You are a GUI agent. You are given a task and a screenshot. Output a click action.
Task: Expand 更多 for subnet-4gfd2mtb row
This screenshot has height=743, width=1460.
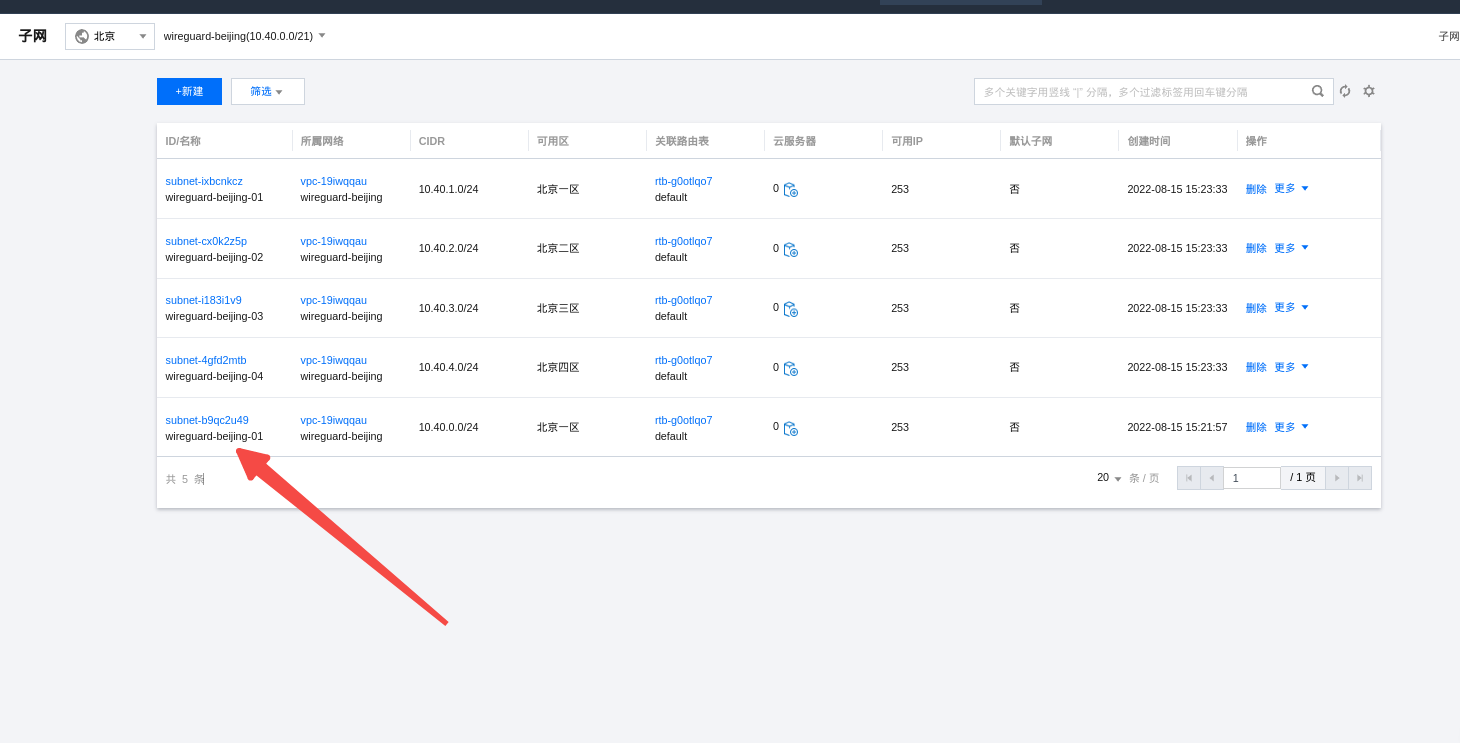(x=1291, y=367)
